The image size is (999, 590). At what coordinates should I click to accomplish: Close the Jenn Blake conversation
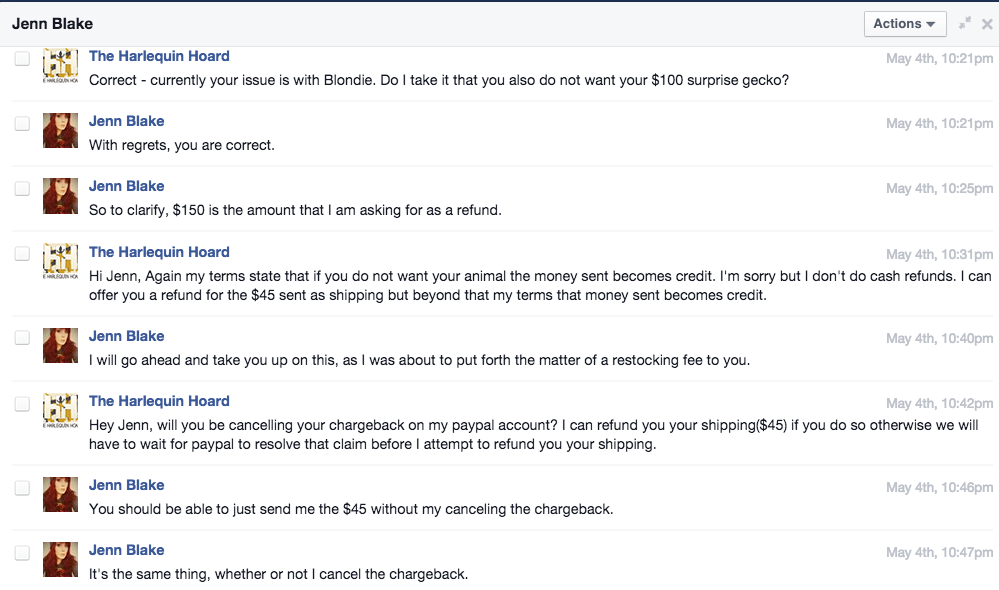[x=987, y=24]
